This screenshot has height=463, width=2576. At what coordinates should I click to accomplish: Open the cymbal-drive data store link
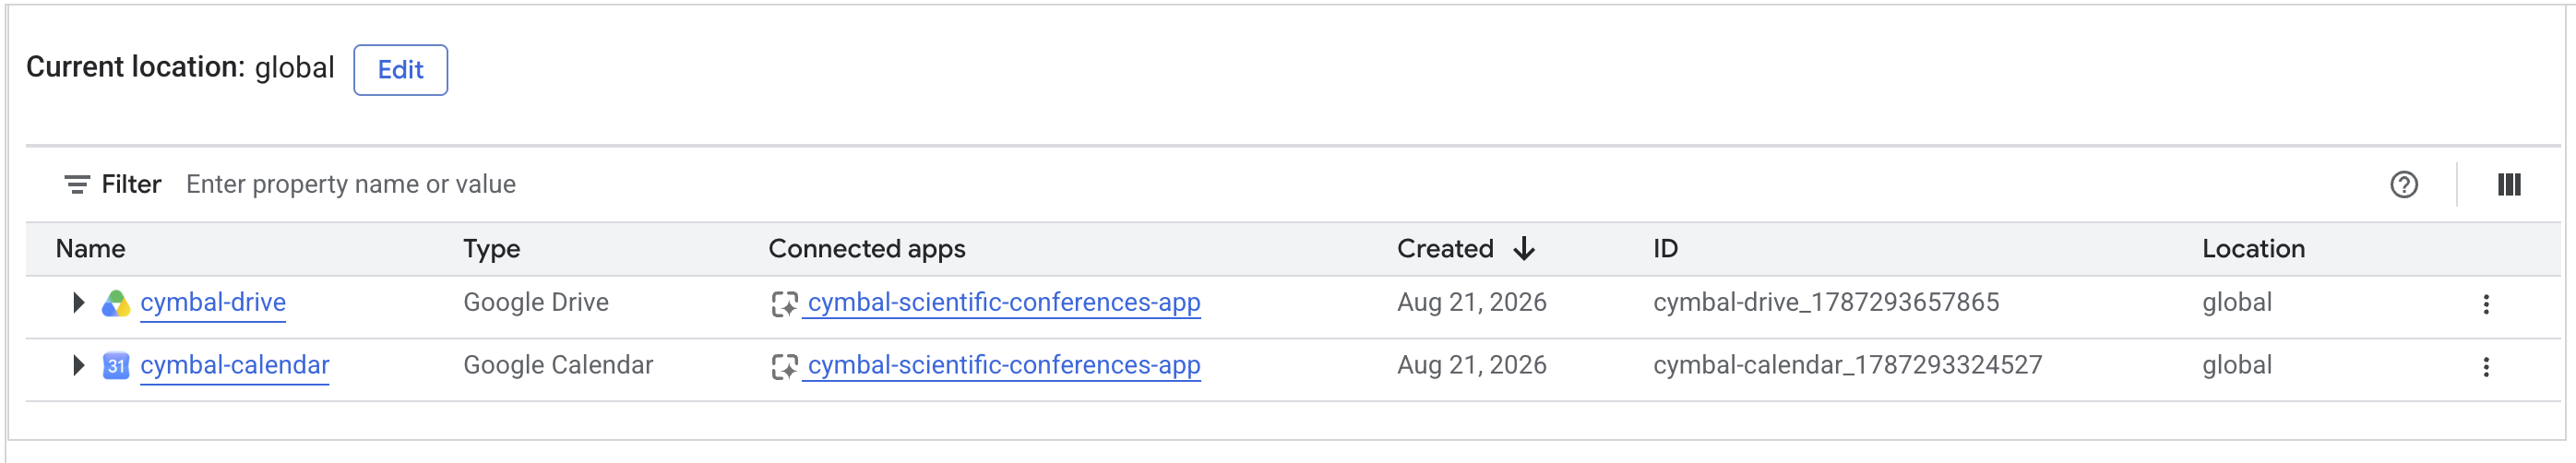pyautogui.click(x=213, y=303)
